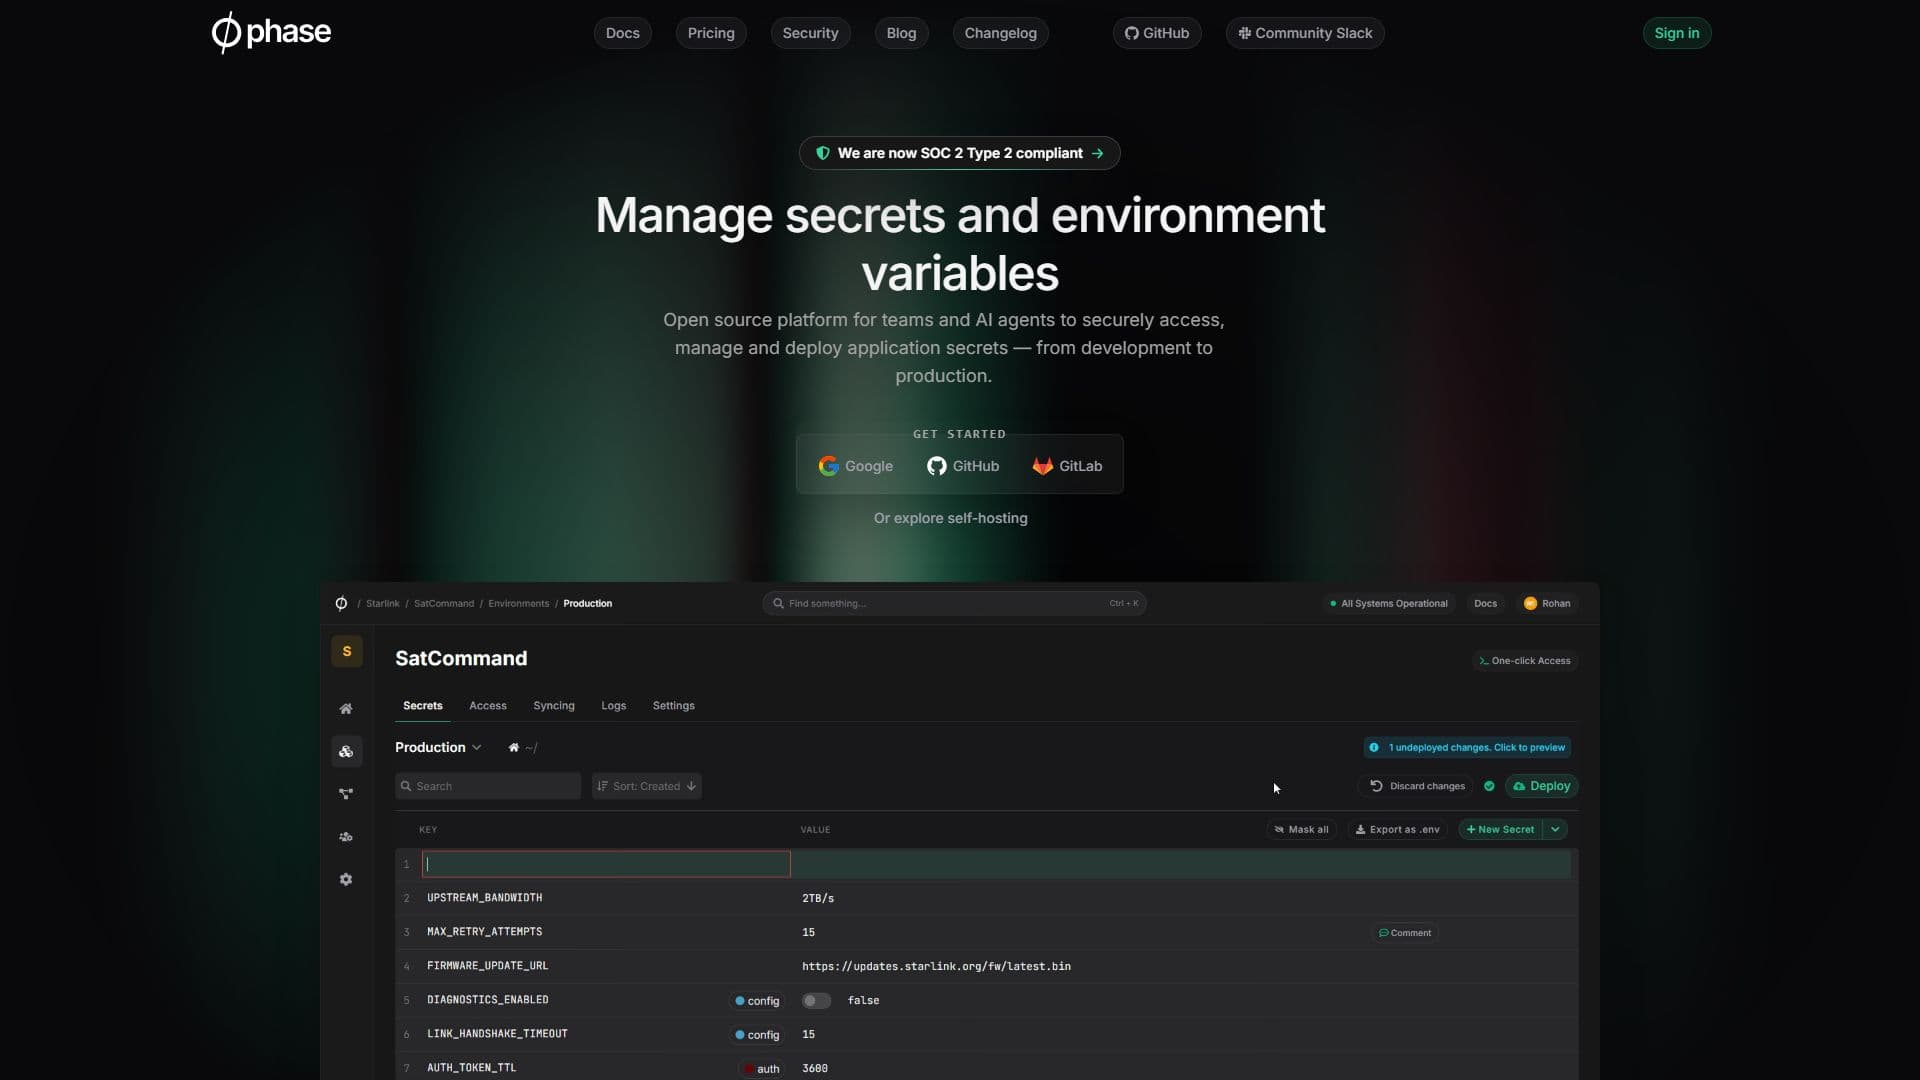Open Docs button in app header
The height and width of the screenshot is (1080, 1920).
click(1485, 603)
